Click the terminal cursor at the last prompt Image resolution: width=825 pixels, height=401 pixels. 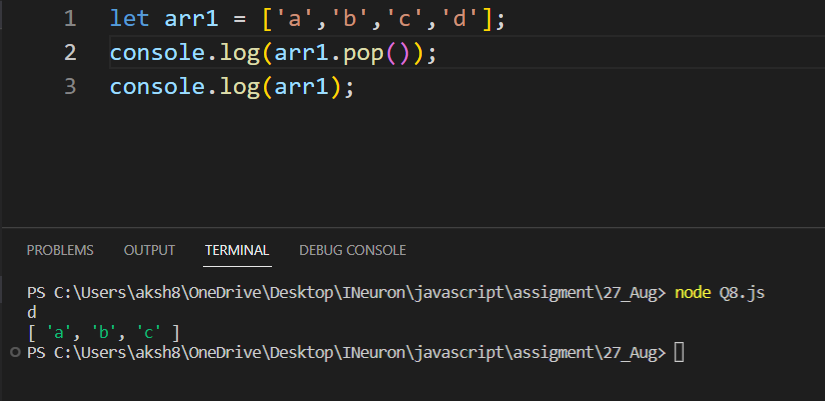(679, 352)
